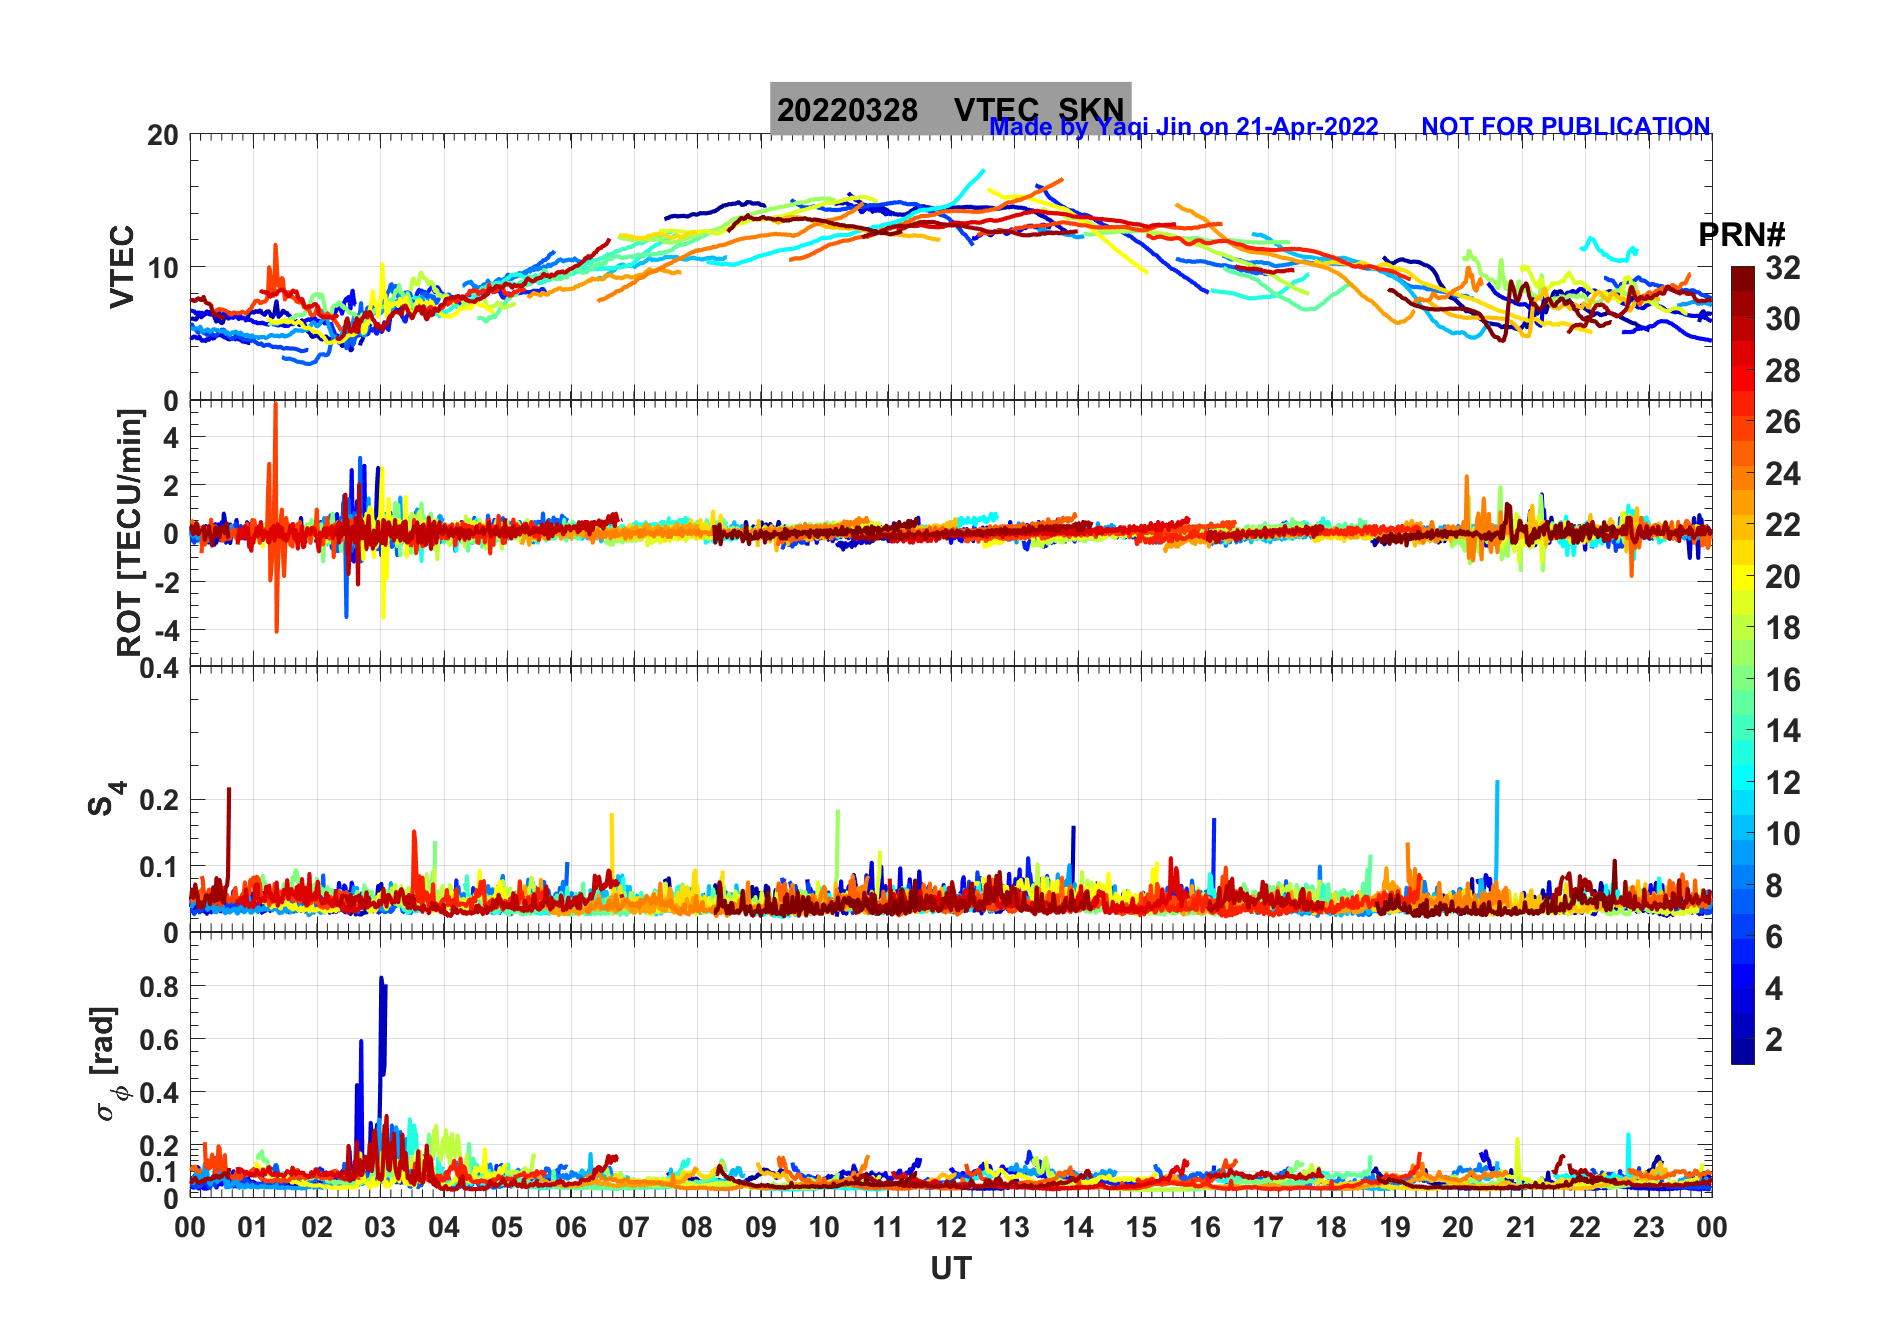Click the "ROT [TECU/min]" y-axis label
Viewport: 1902px width, 1330px height.
129,533
